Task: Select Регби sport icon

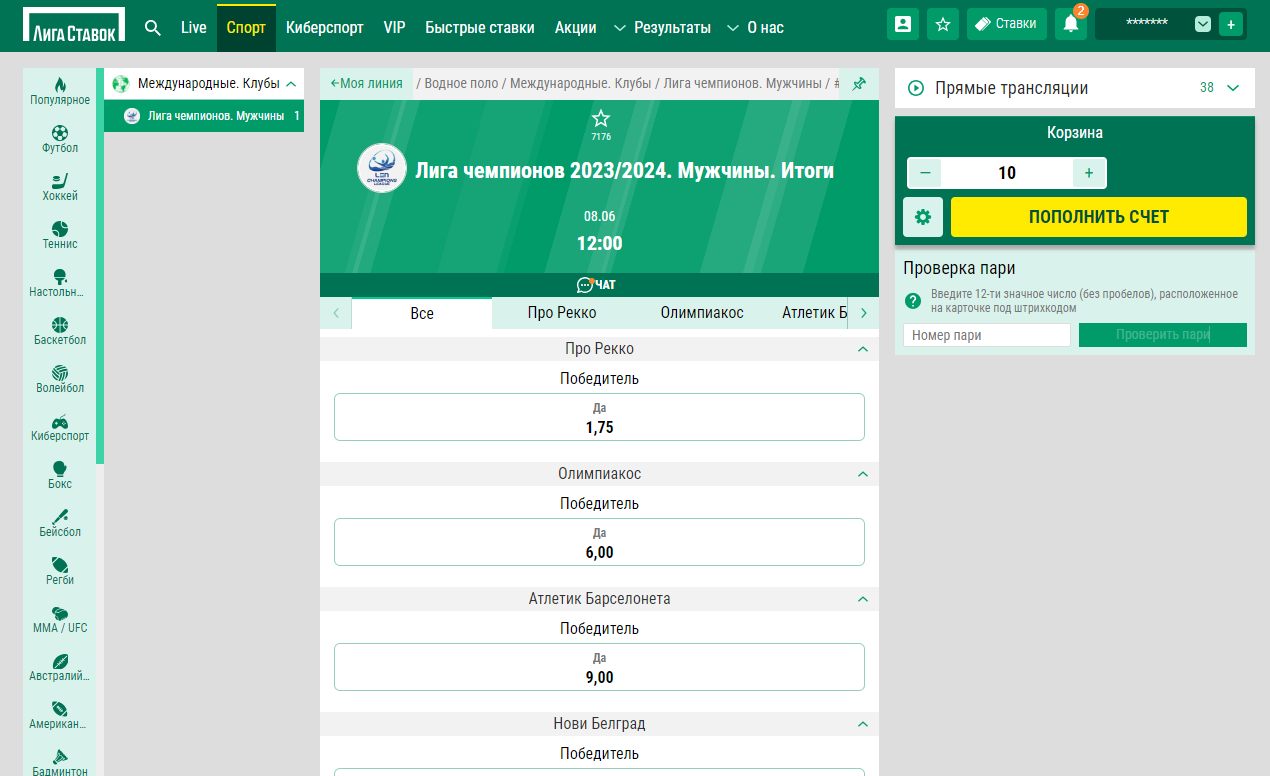Action: coord(60,570)
